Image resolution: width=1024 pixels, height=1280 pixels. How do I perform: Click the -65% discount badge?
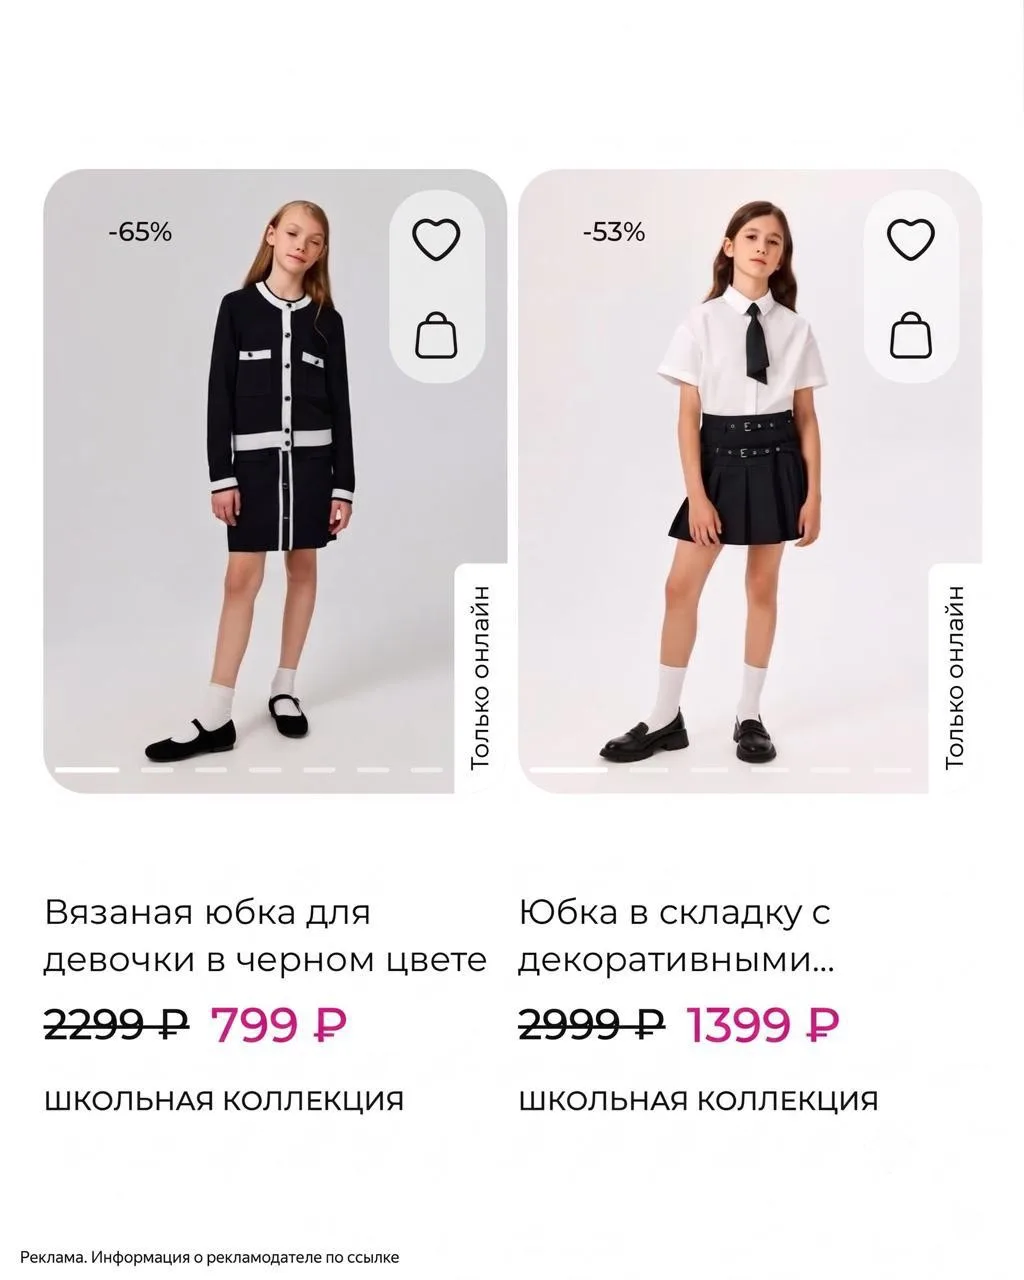click(140, 233)
